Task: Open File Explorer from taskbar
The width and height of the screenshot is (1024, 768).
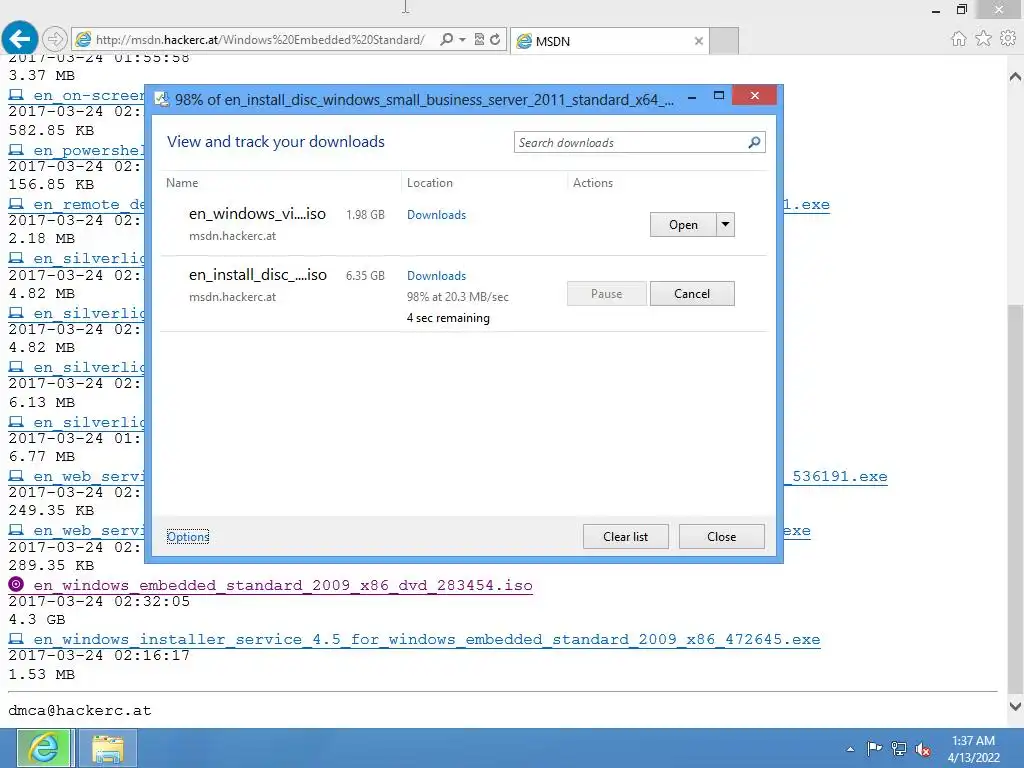Action: pyautogui.click(x=108, y=748)
